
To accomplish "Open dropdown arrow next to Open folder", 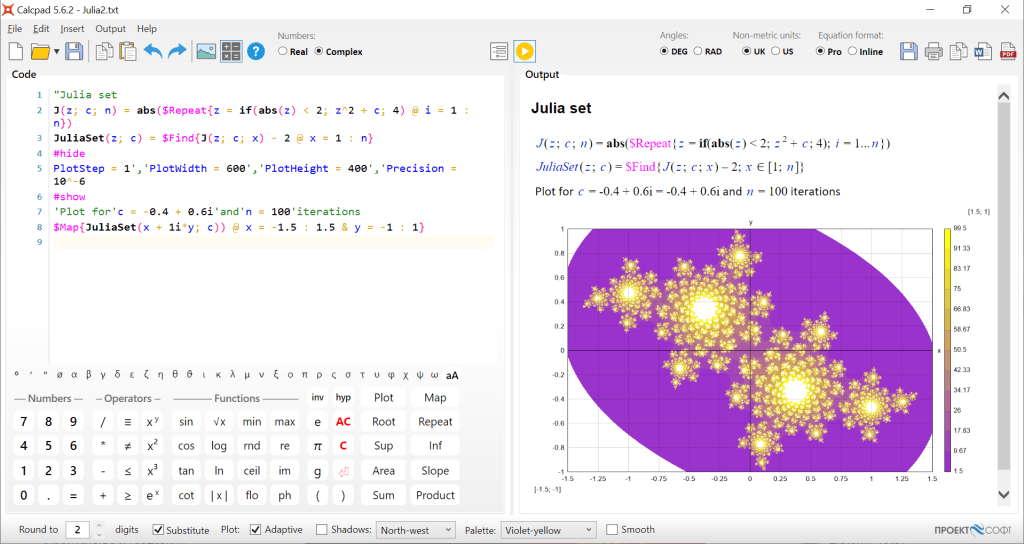I will pyautogui.click(x=56, y=51).
